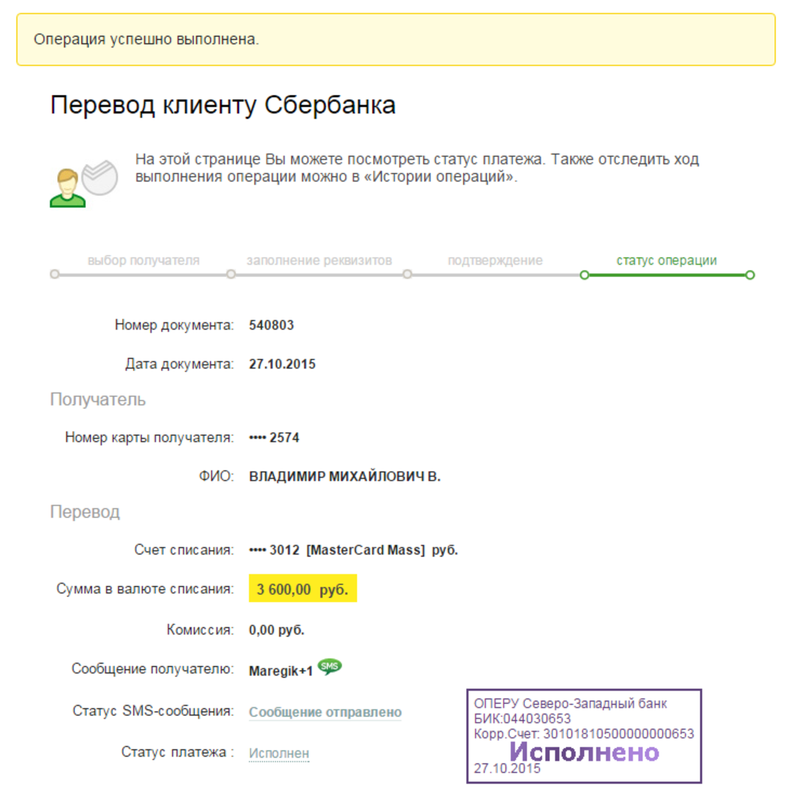The height and width of the screenshot is (800, 804).
Task: Select the green "статус операции" step
Action: click(666, 260)
